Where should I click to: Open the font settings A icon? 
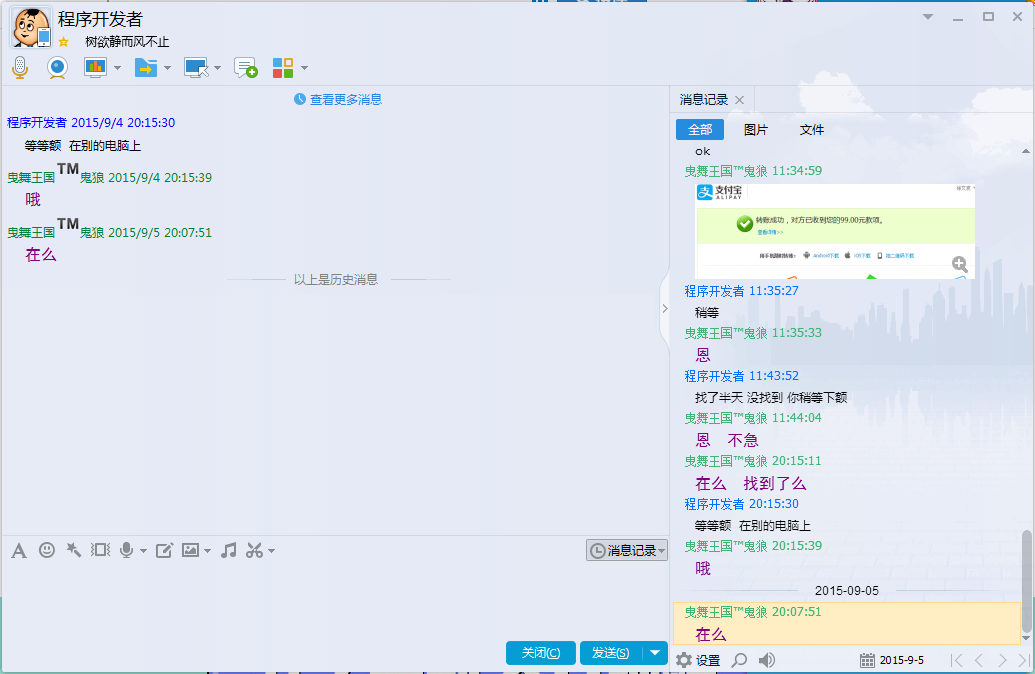[x=19, y=551]
